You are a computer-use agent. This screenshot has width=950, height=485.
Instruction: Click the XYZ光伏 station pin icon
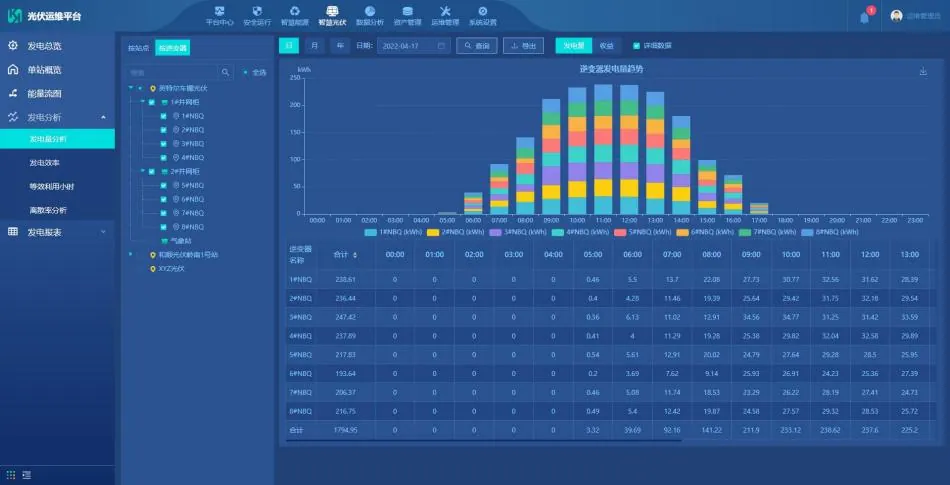point(153,269)
